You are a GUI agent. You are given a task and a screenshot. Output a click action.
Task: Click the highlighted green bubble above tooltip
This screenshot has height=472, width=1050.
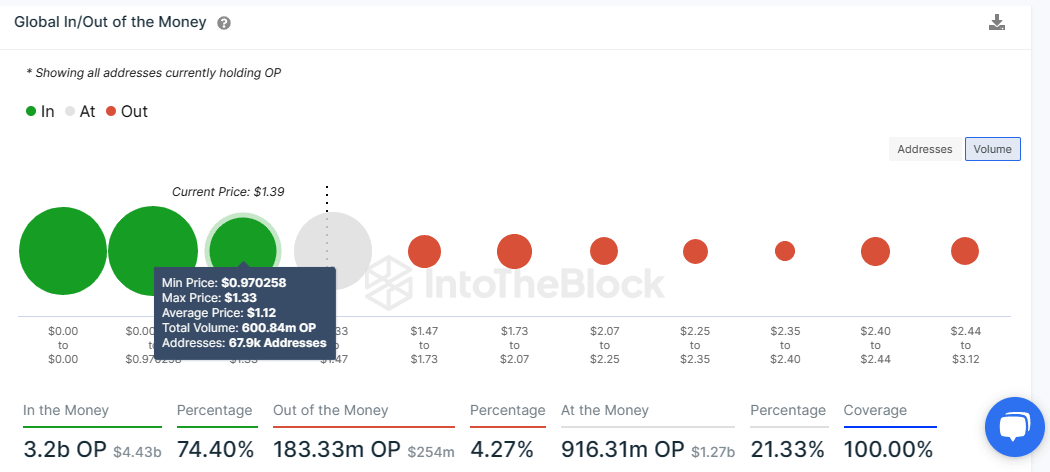pyautogui.click(x=242, y=243)
